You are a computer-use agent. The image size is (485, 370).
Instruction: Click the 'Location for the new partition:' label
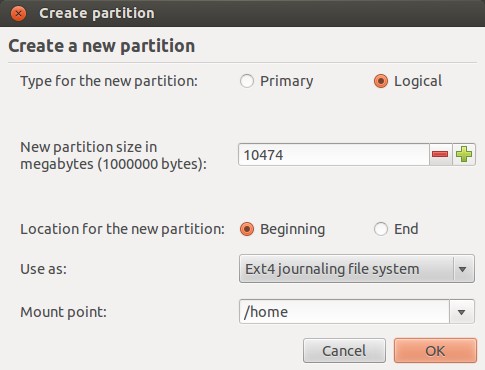[x=122, y=229]
